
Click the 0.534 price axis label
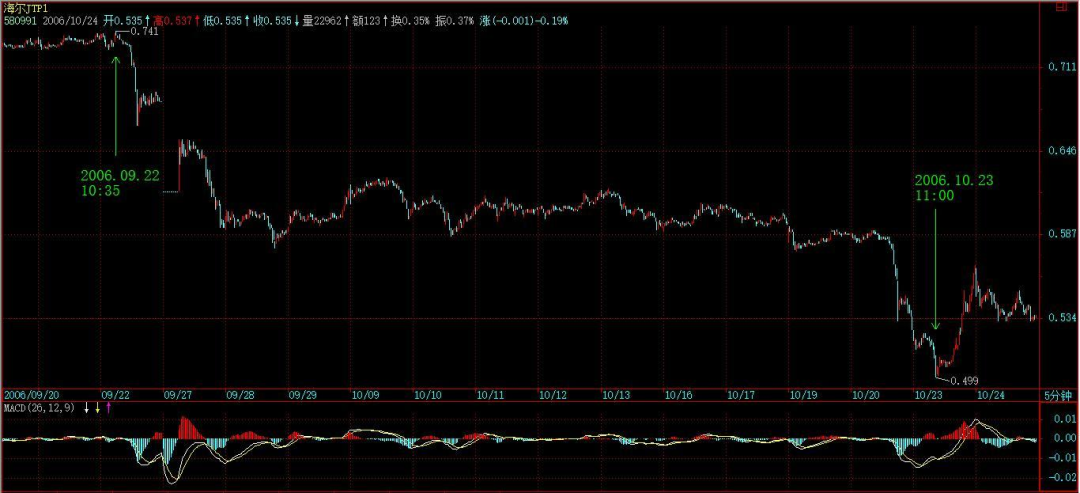pyautogui.click(x=1063, y=317)
